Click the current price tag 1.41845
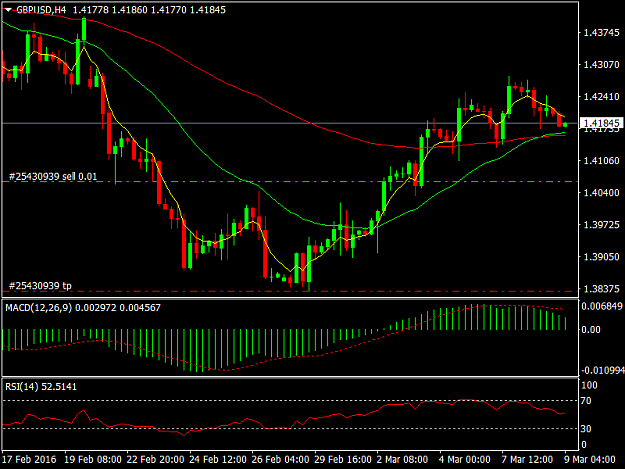The height and width of the screenshot is (469, 625). tap(601, 123)
